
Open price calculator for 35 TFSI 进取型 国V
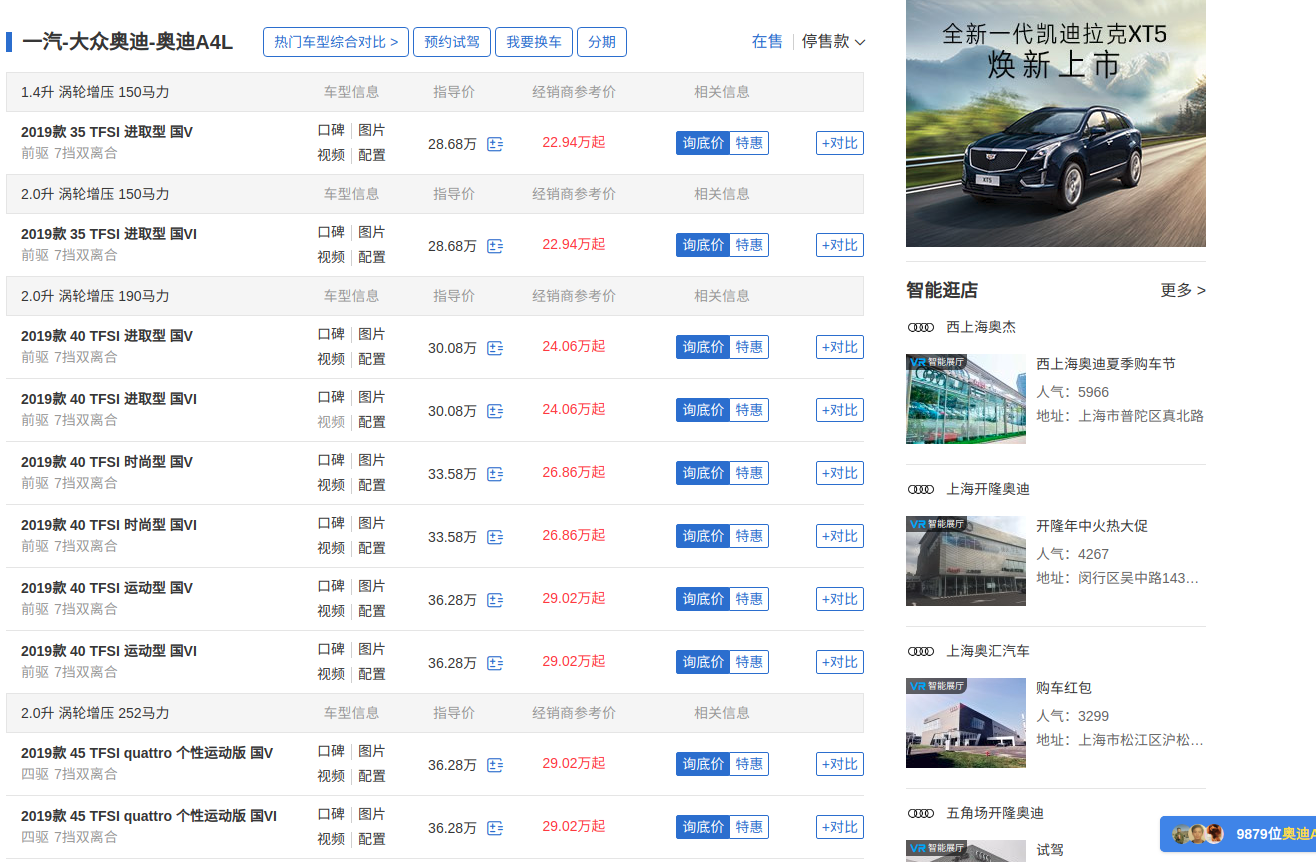[495, 144]
